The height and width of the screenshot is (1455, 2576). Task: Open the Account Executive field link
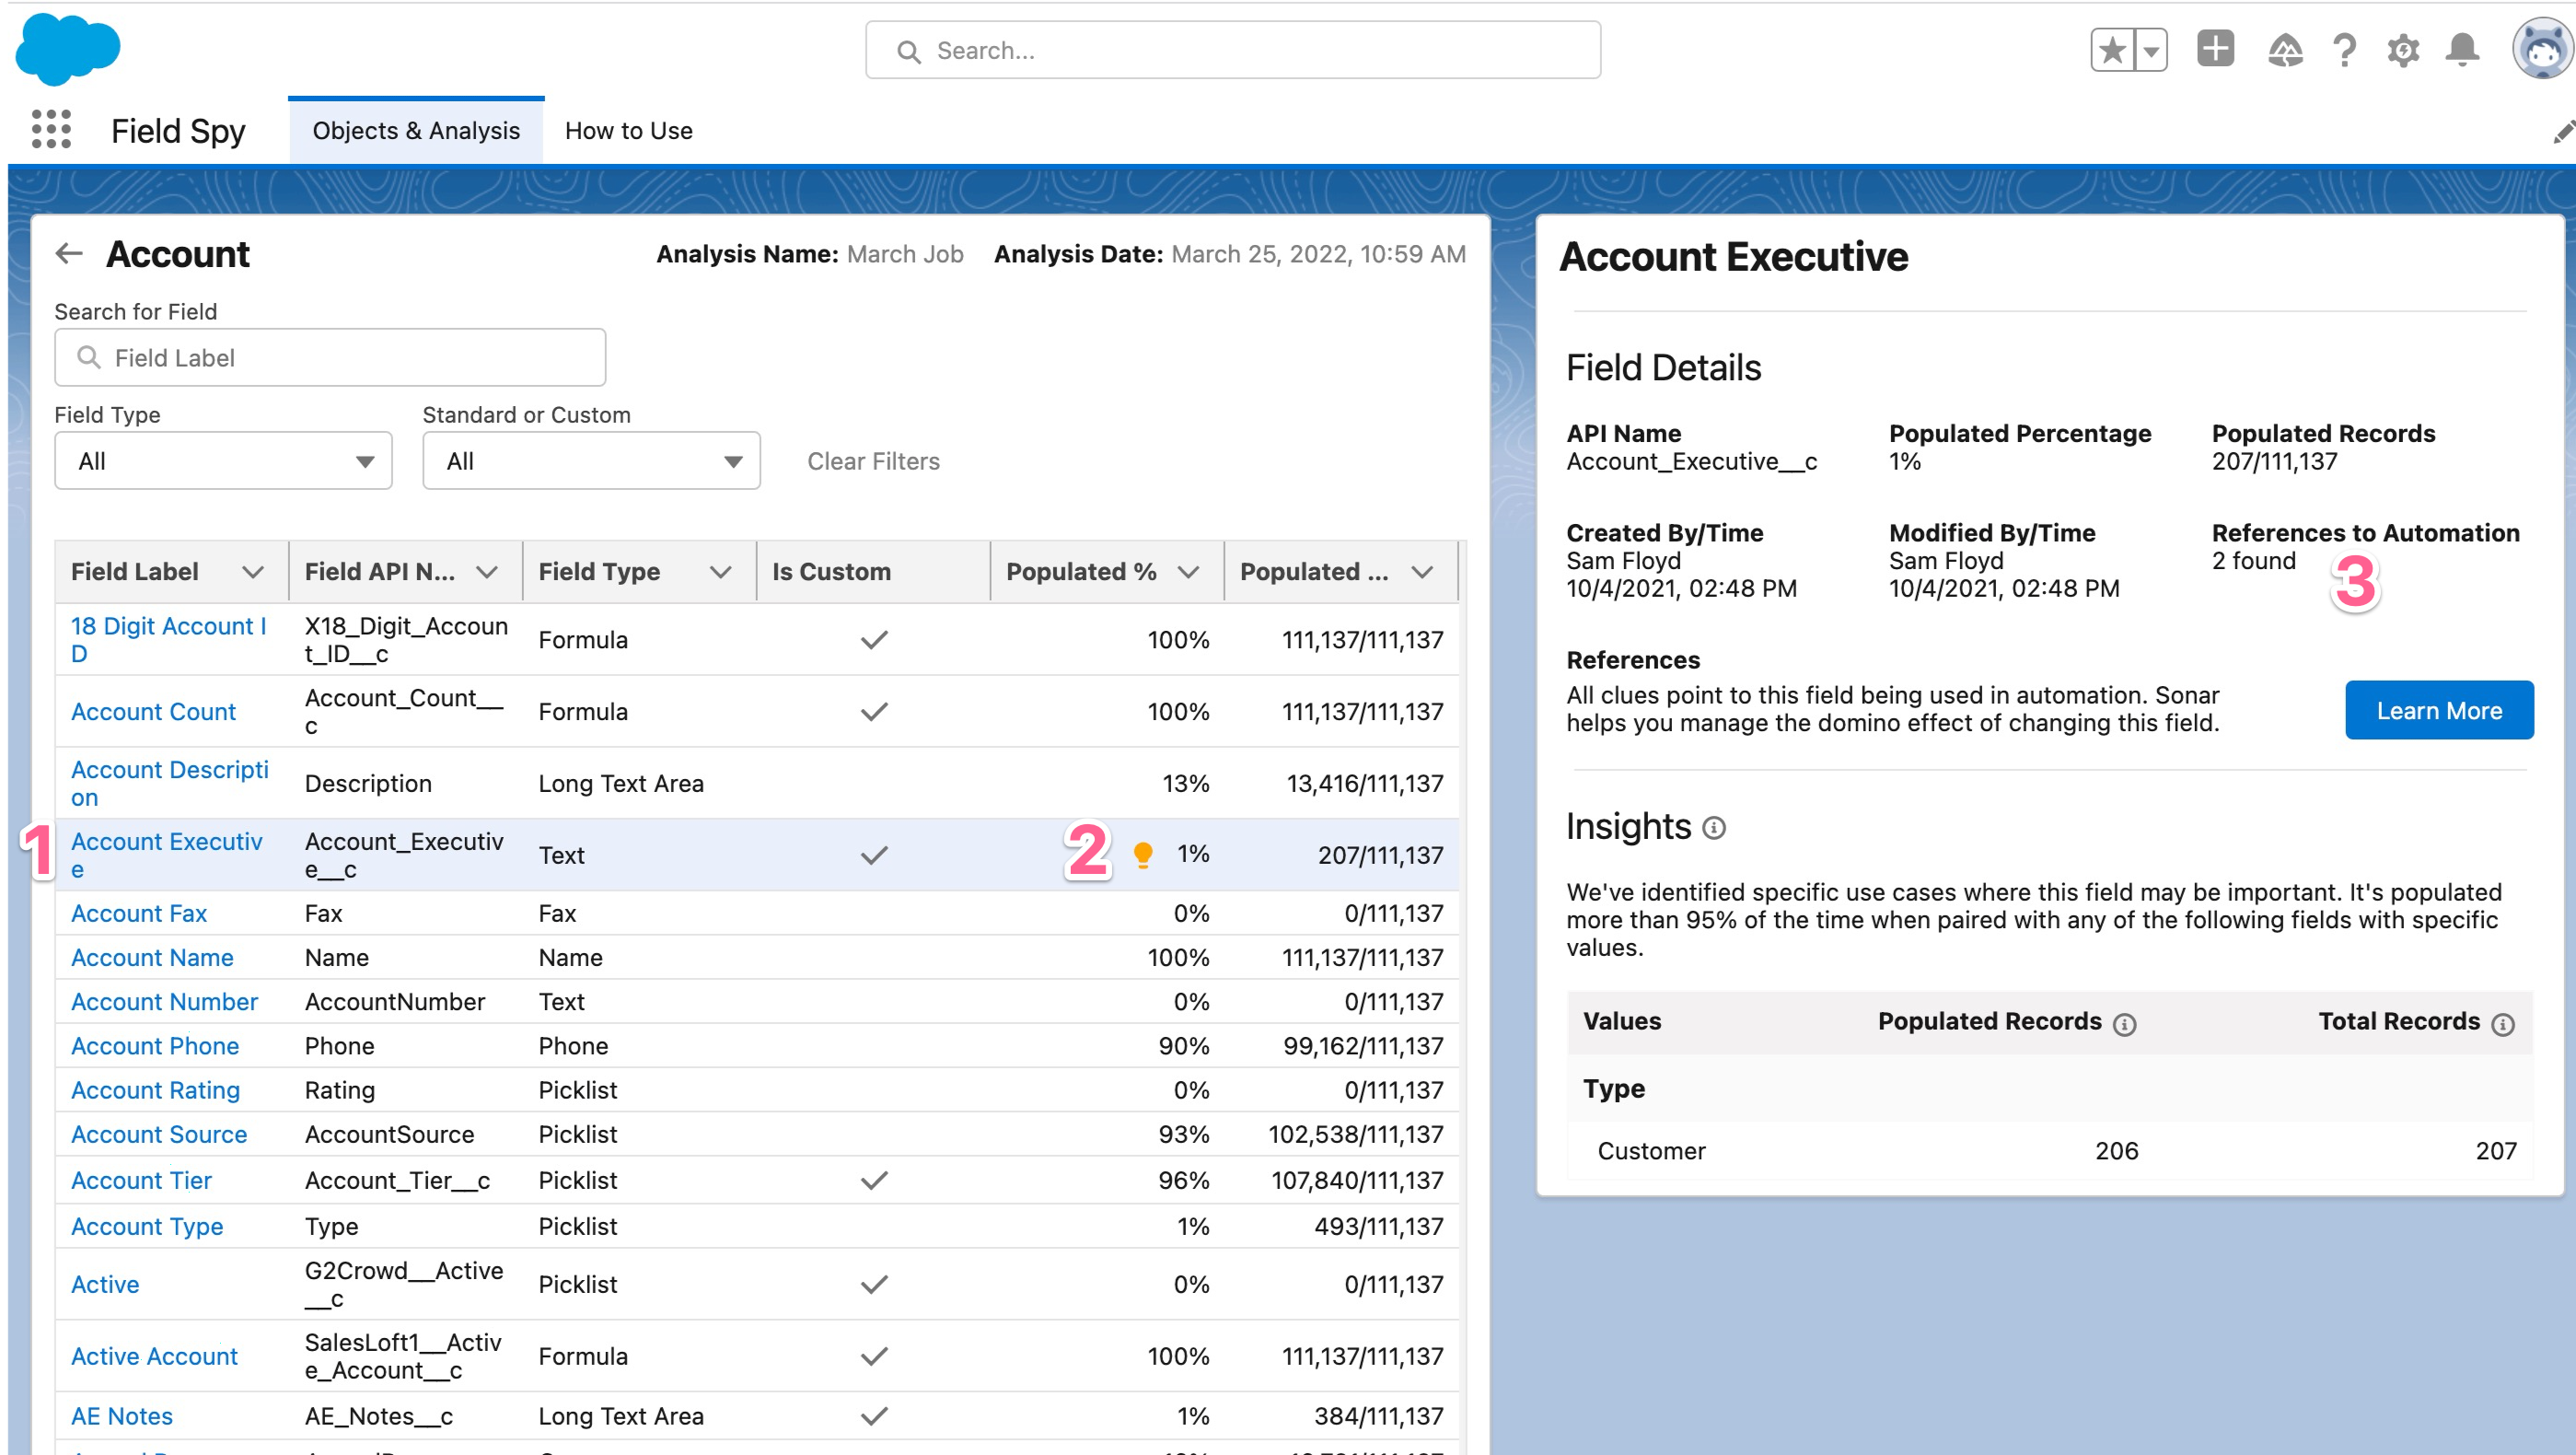pos(167,856)
